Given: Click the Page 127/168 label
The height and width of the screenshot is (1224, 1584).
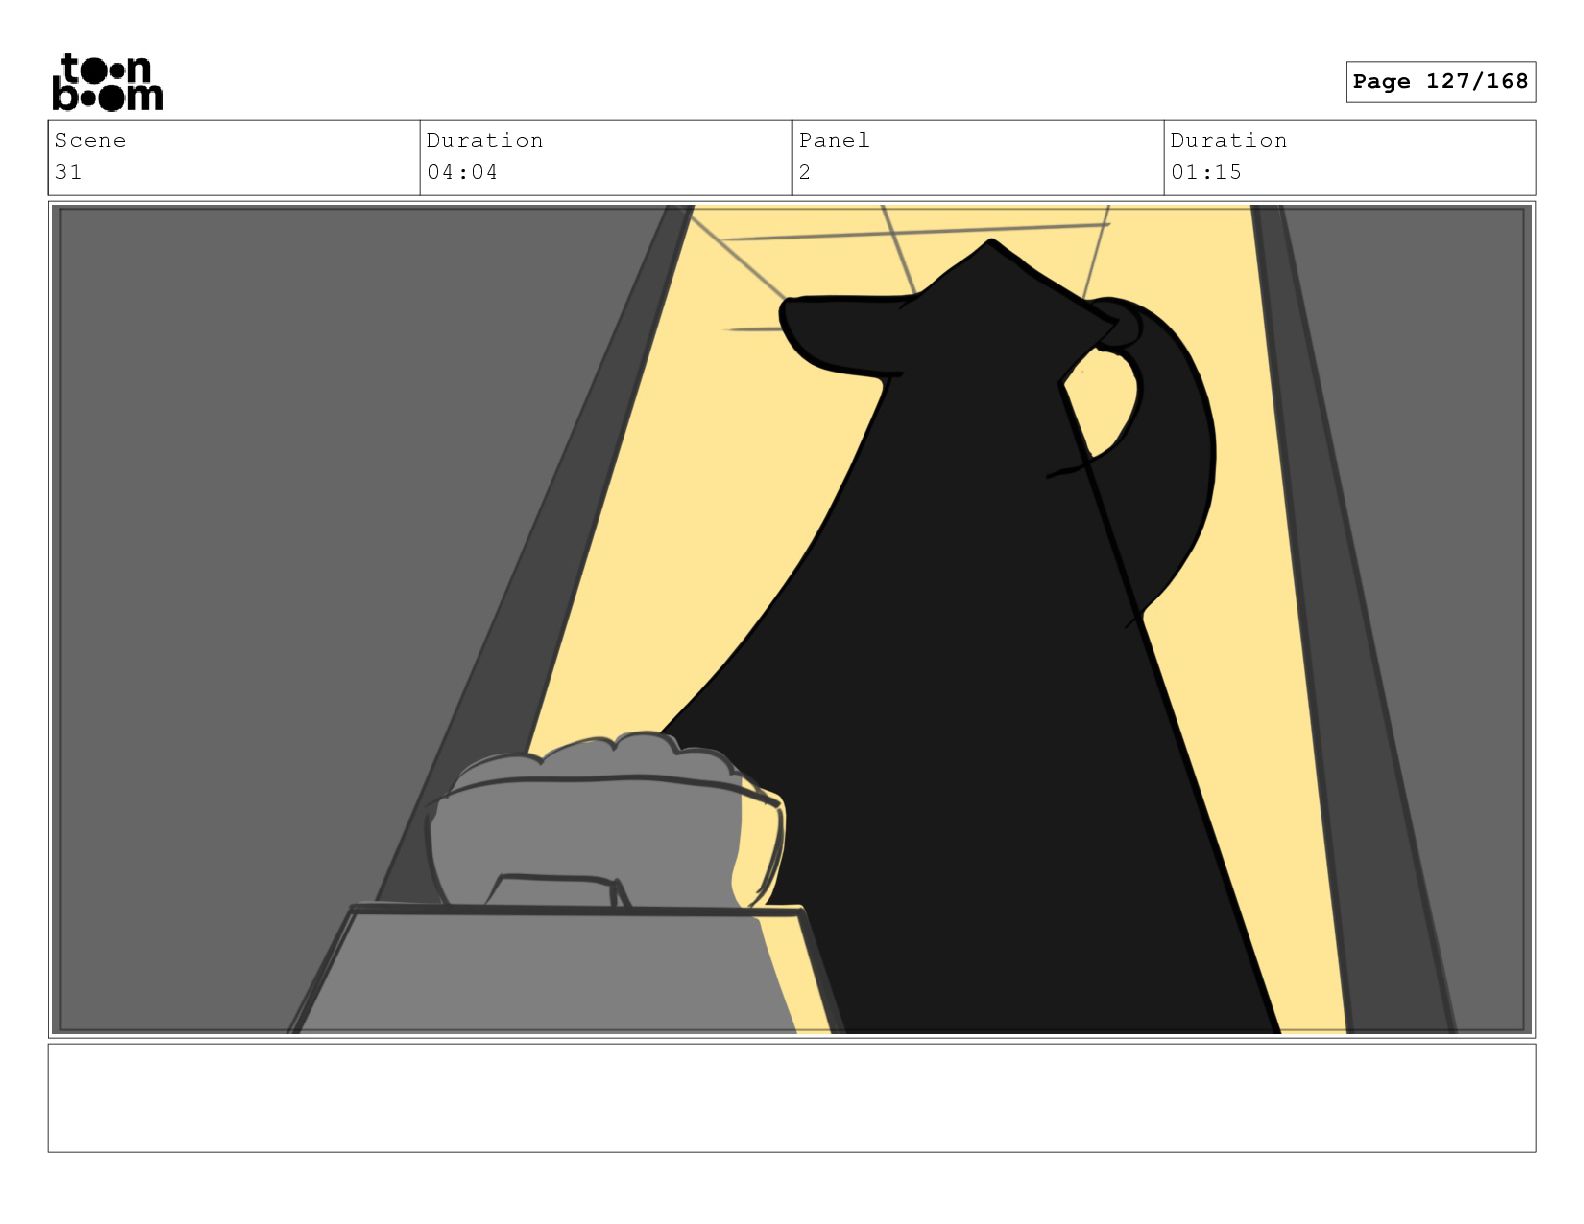Looking at the screenshot, I should point(1440,82).
